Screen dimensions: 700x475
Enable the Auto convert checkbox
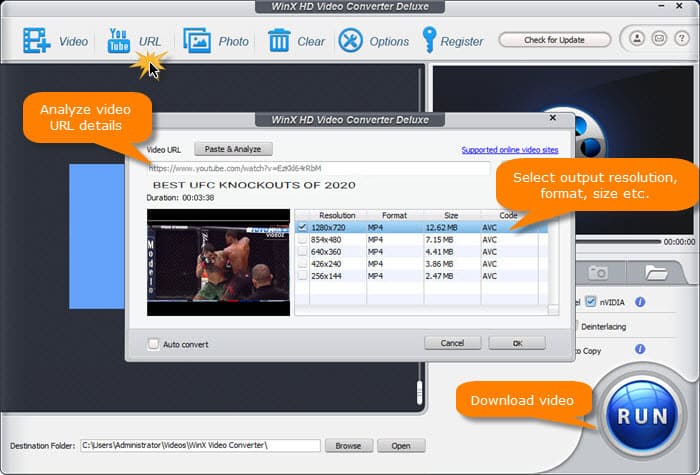[153, 344]
